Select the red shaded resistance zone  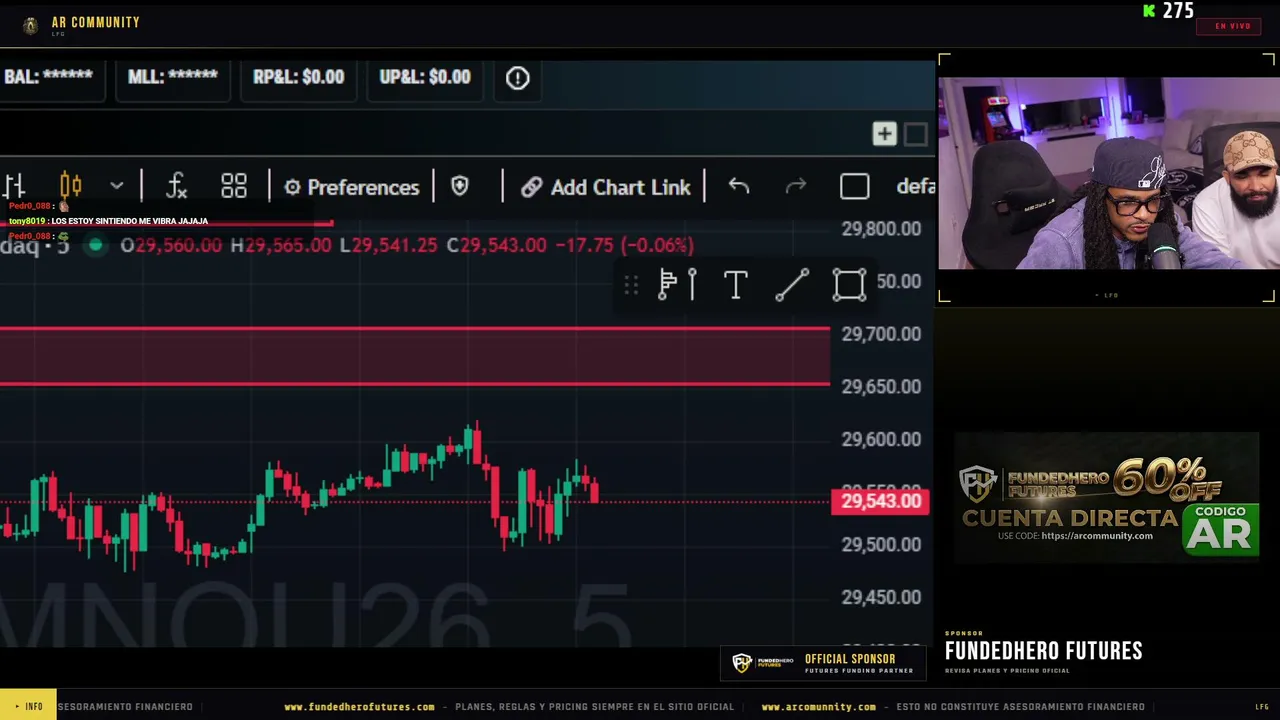(x=415, y=356)
